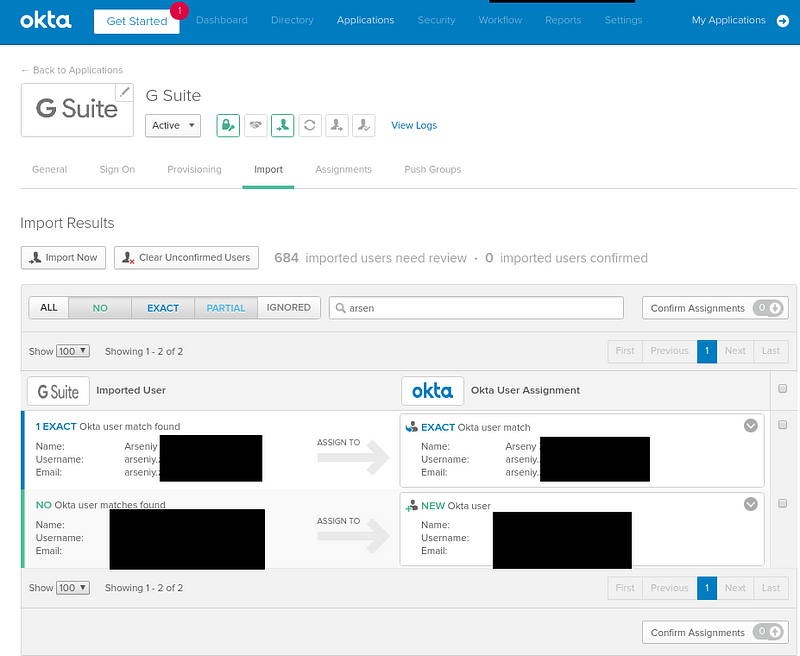Click Next in top pagination
This screenshot has height=656, width=800.
click(x=735, y=351)
